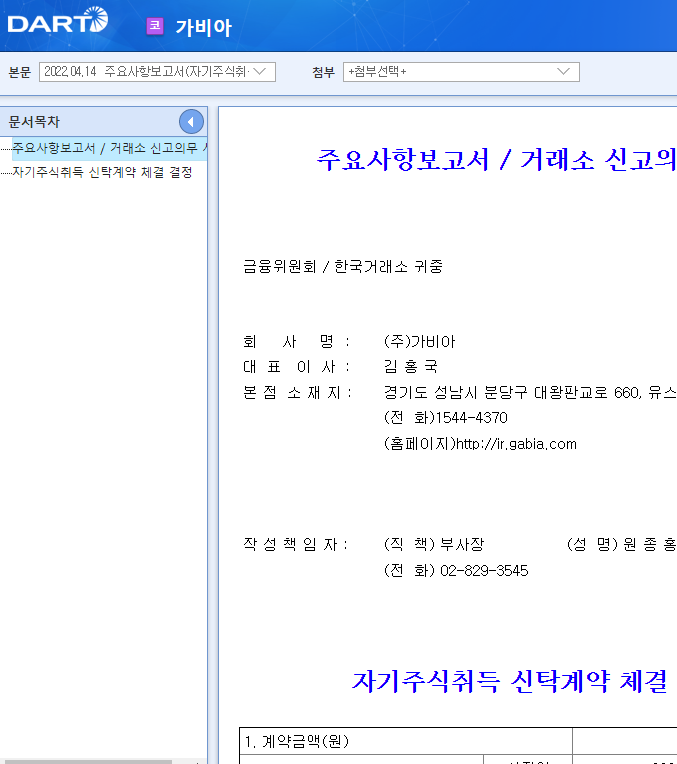Select 주요사항보고서 / 거래소 신고의무 tree item
The height and width of the screenshot is (764, 677).
tap(110, 148)
